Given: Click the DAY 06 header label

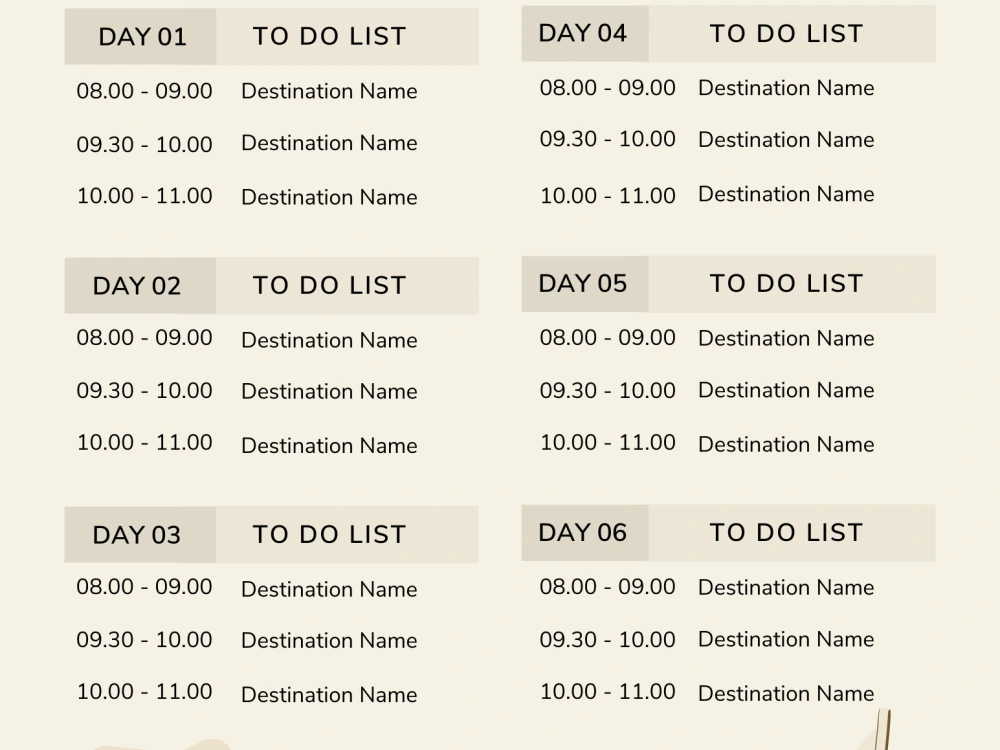Looking at the screenshot, I should tap(583, 532).
